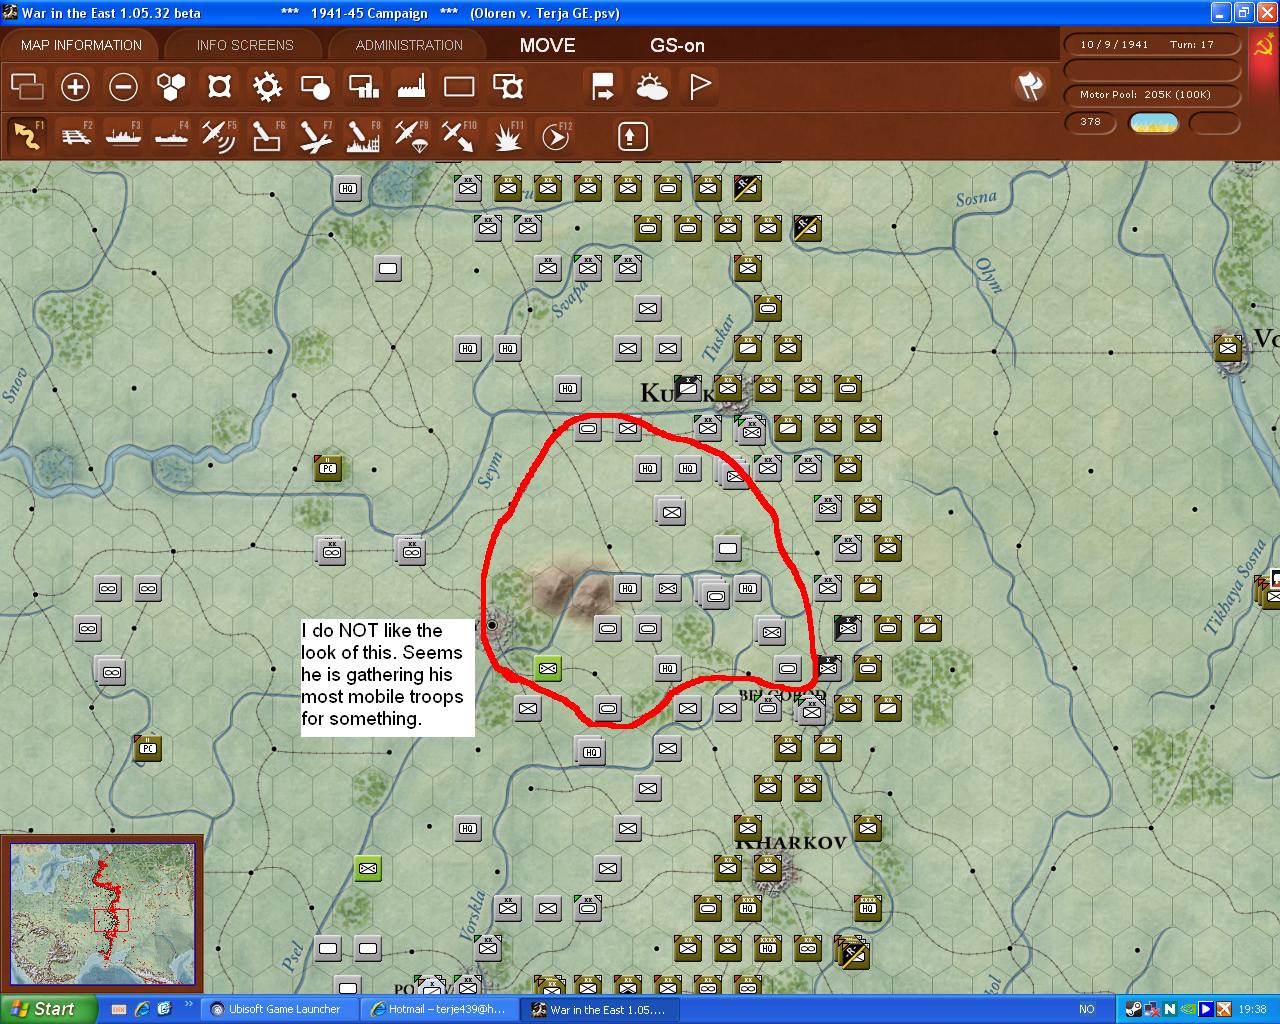This screenshot has width=1280, height=1024.
Task: Click the flag with arrow icon
Action: pyautogui.click(x=603, y=87)
